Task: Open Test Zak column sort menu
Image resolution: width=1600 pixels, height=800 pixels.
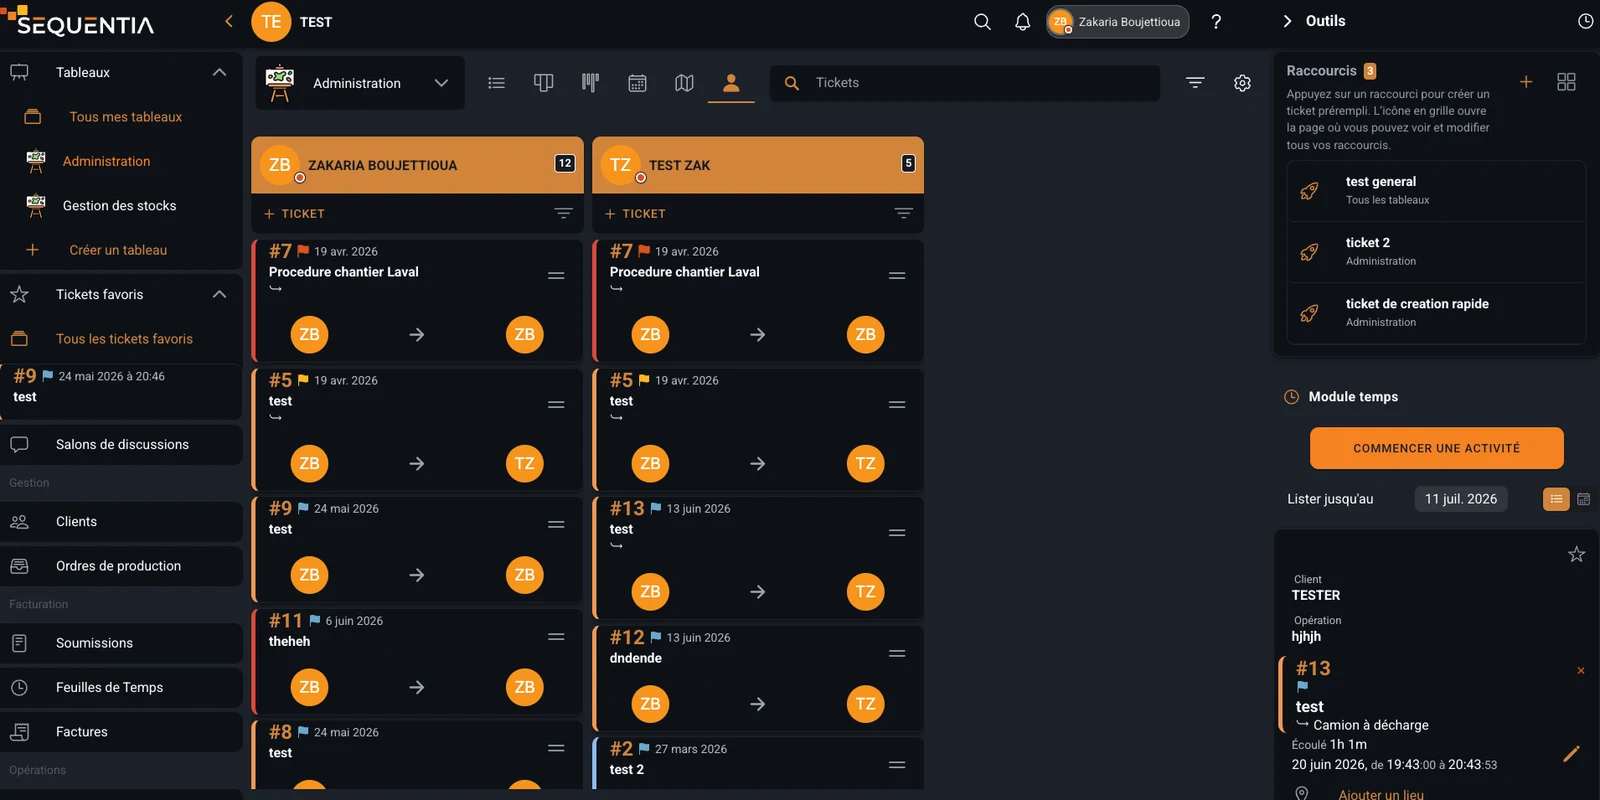Action: (903, 213)
